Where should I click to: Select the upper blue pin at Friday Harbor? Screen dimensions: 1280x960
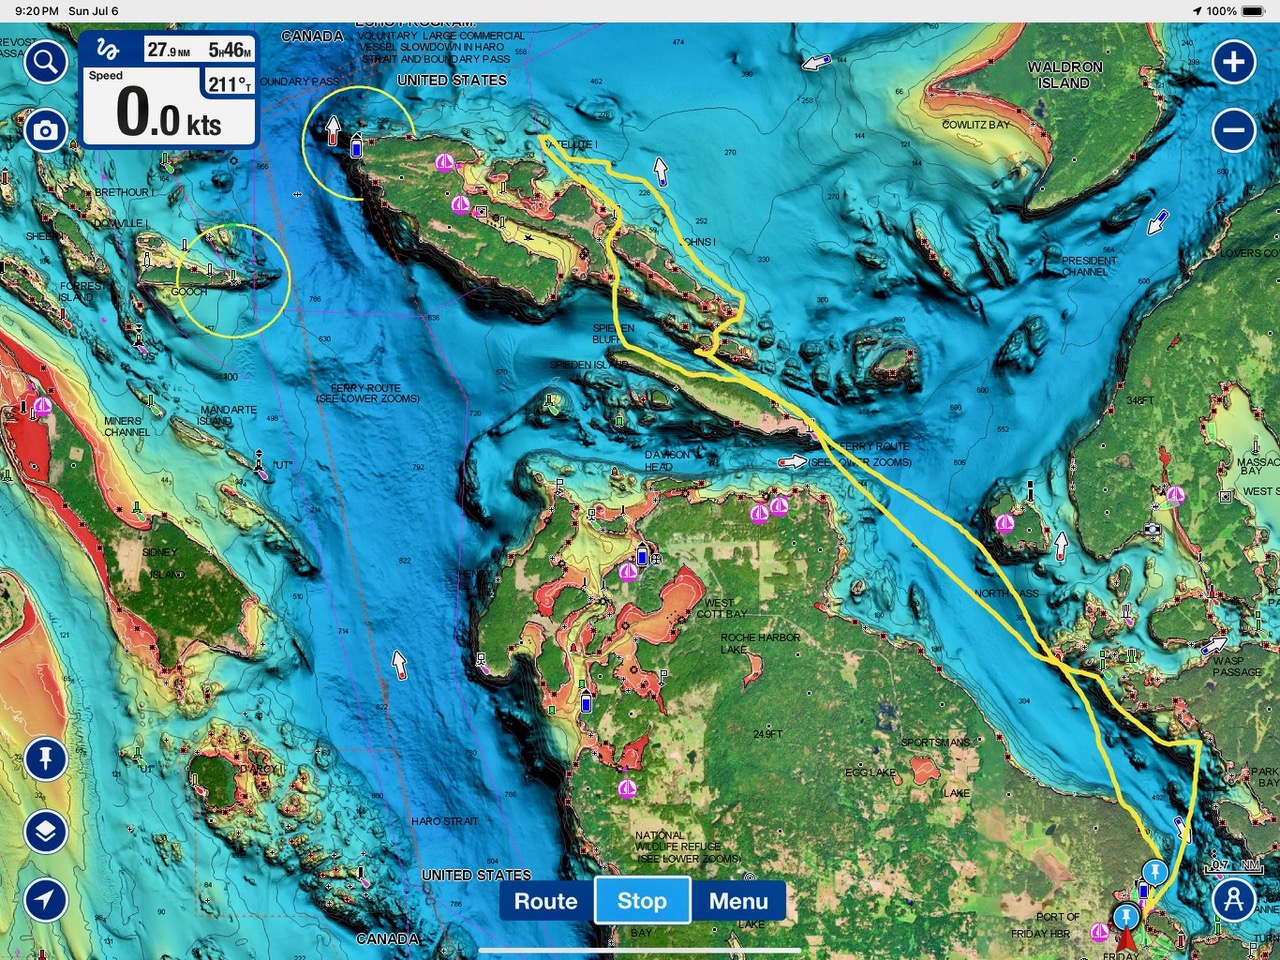tap(1155, 871)
